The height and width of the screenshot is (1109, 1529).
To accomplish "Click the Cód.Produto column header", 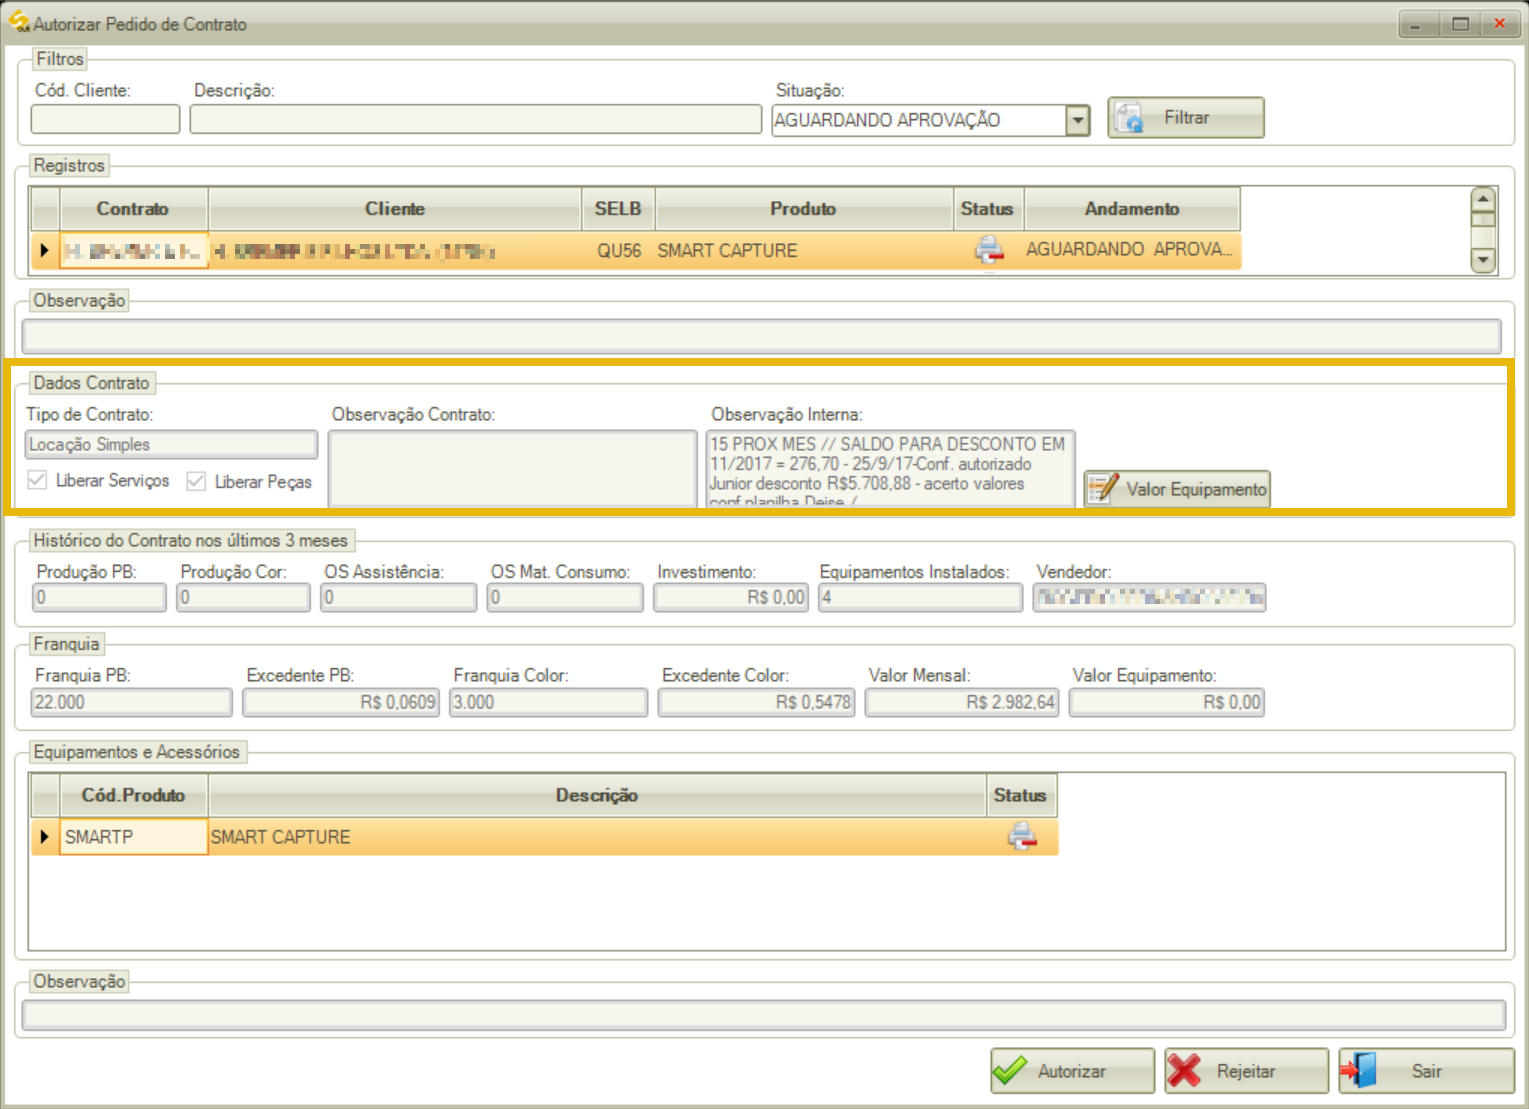I will tap(133, 795).
